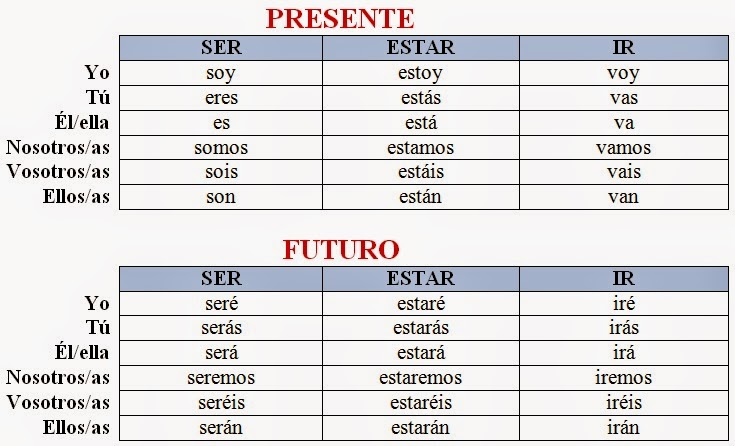Click the cell containing seré
The image size is (735, 446).
pos(220,303)
